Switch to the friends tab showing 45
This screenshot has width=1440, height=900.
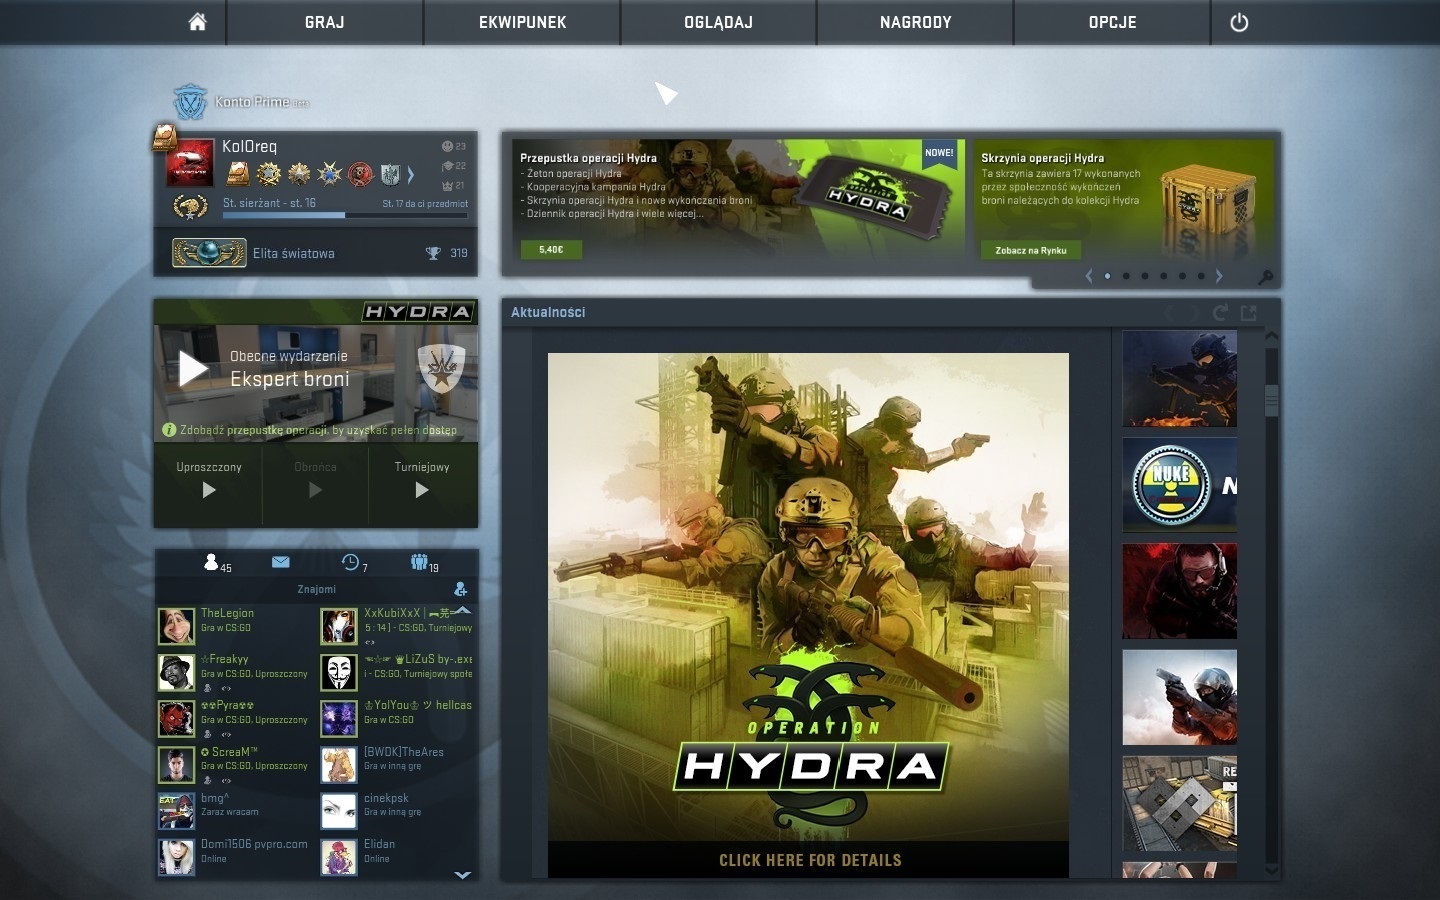click(217, 563)
